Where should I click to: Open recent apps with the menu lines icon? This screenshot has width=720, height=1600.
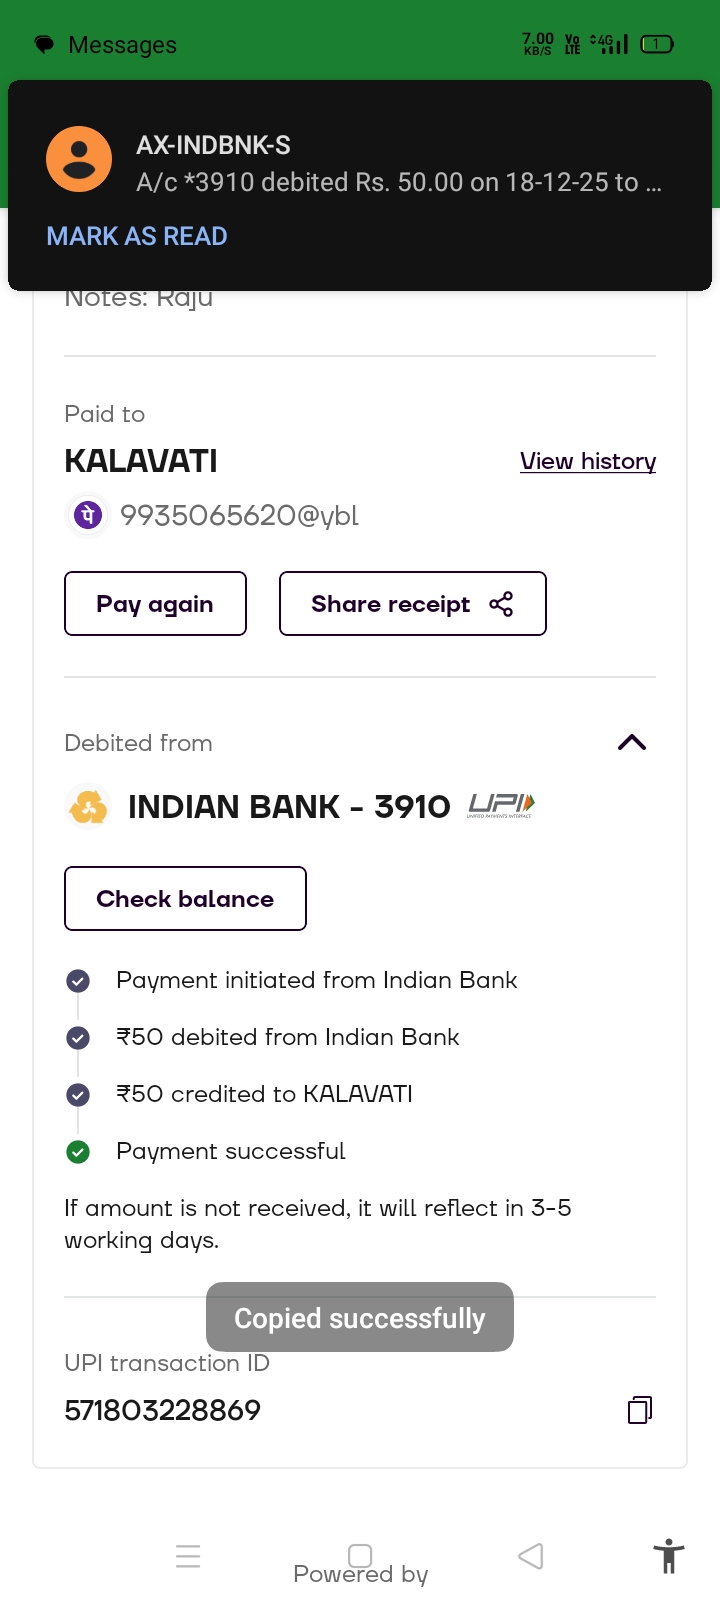[x=188, y=1556]
